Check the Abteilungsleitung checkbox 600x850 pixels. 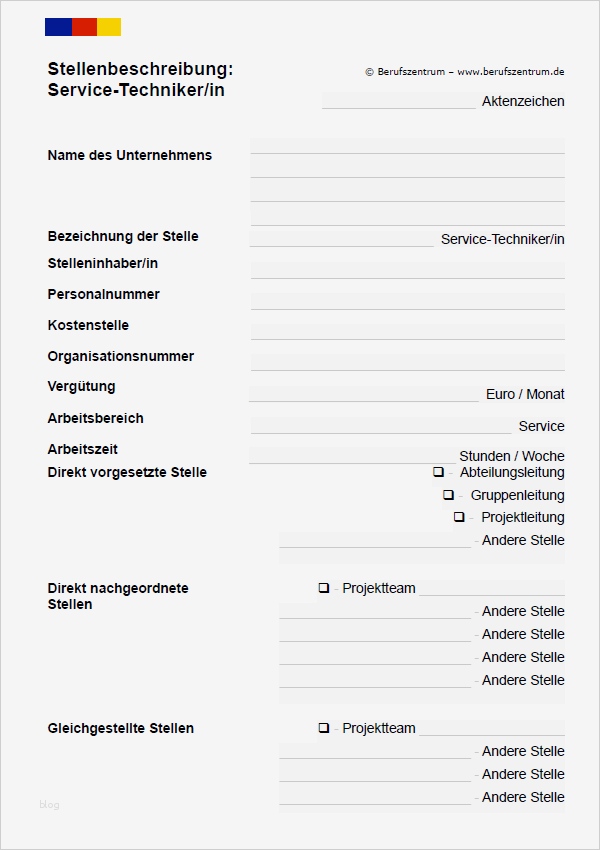click(438, 472)
